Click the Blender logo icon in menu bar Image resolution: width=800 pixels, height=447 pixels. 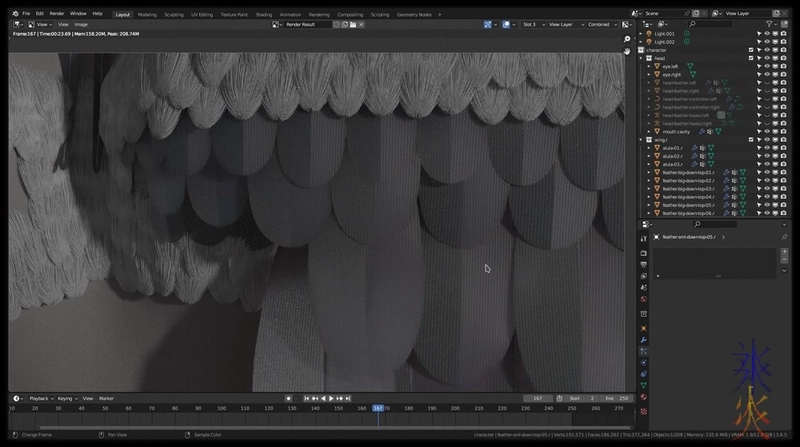pos(15,13)
